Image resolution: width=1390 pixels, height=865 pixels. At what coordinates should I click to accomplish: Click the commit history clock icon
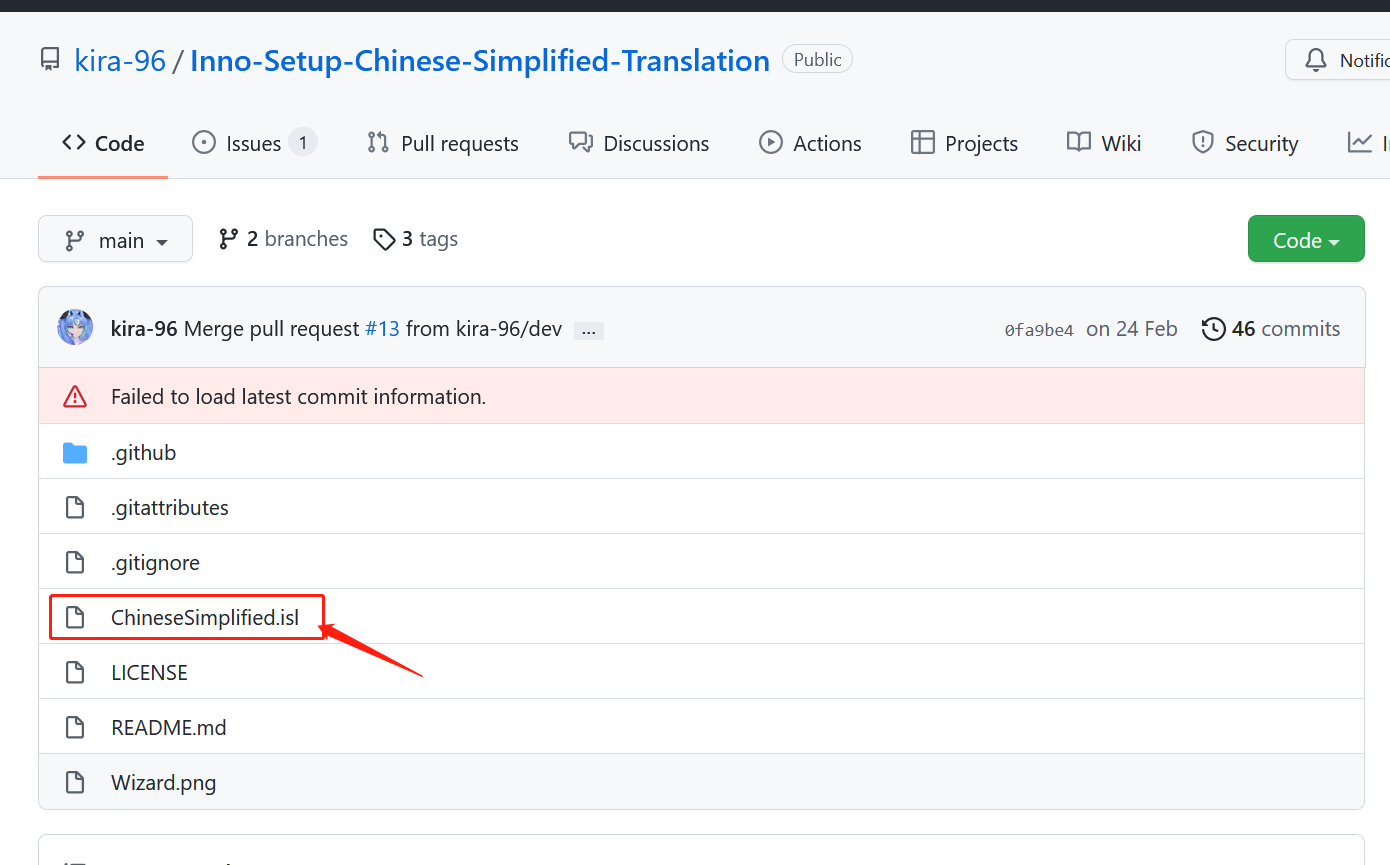pos(1213,328)
